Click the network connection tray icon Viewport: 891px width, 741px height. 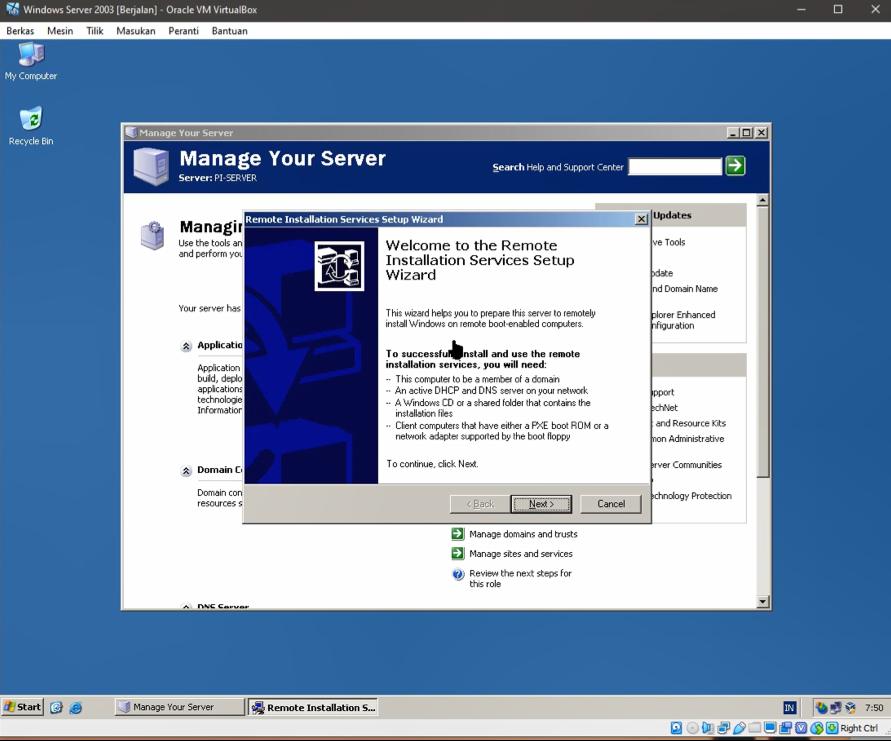pos(836,707)
